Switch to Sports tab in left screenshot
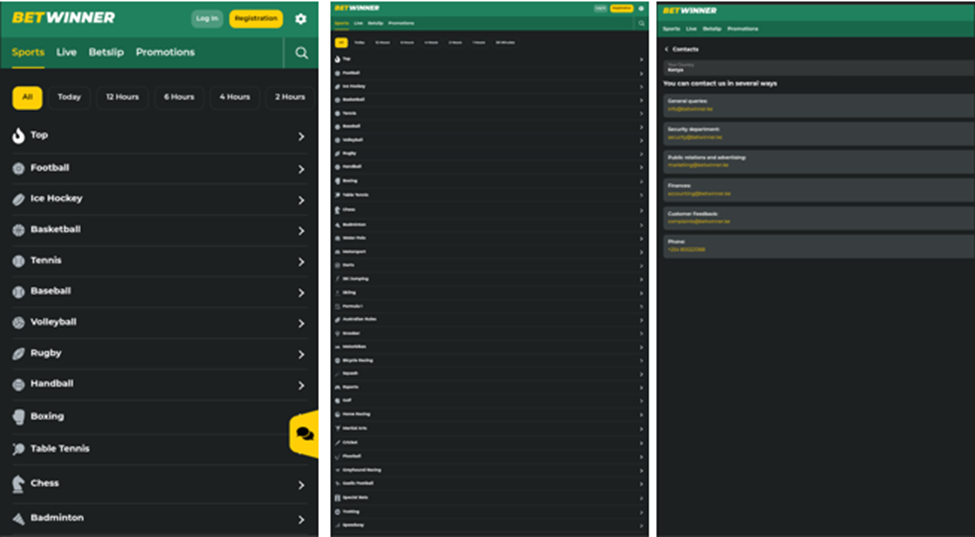The image size is (975, 537). (x=28, y=53)
